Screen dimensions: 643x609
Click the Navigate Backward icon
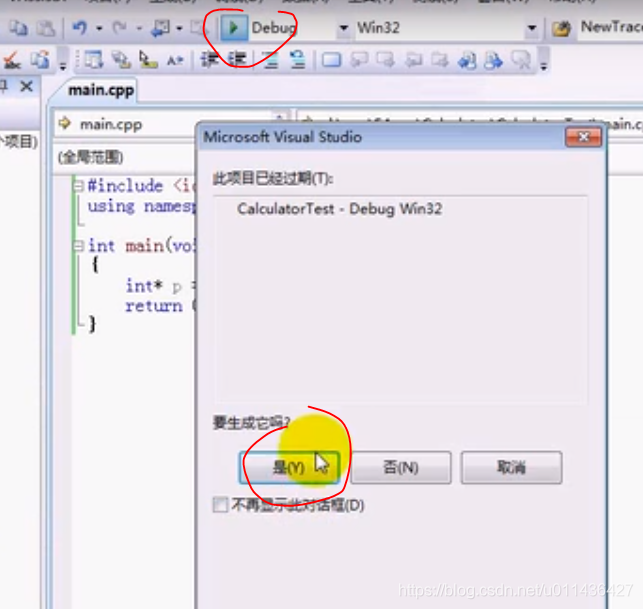click(160, 28)
